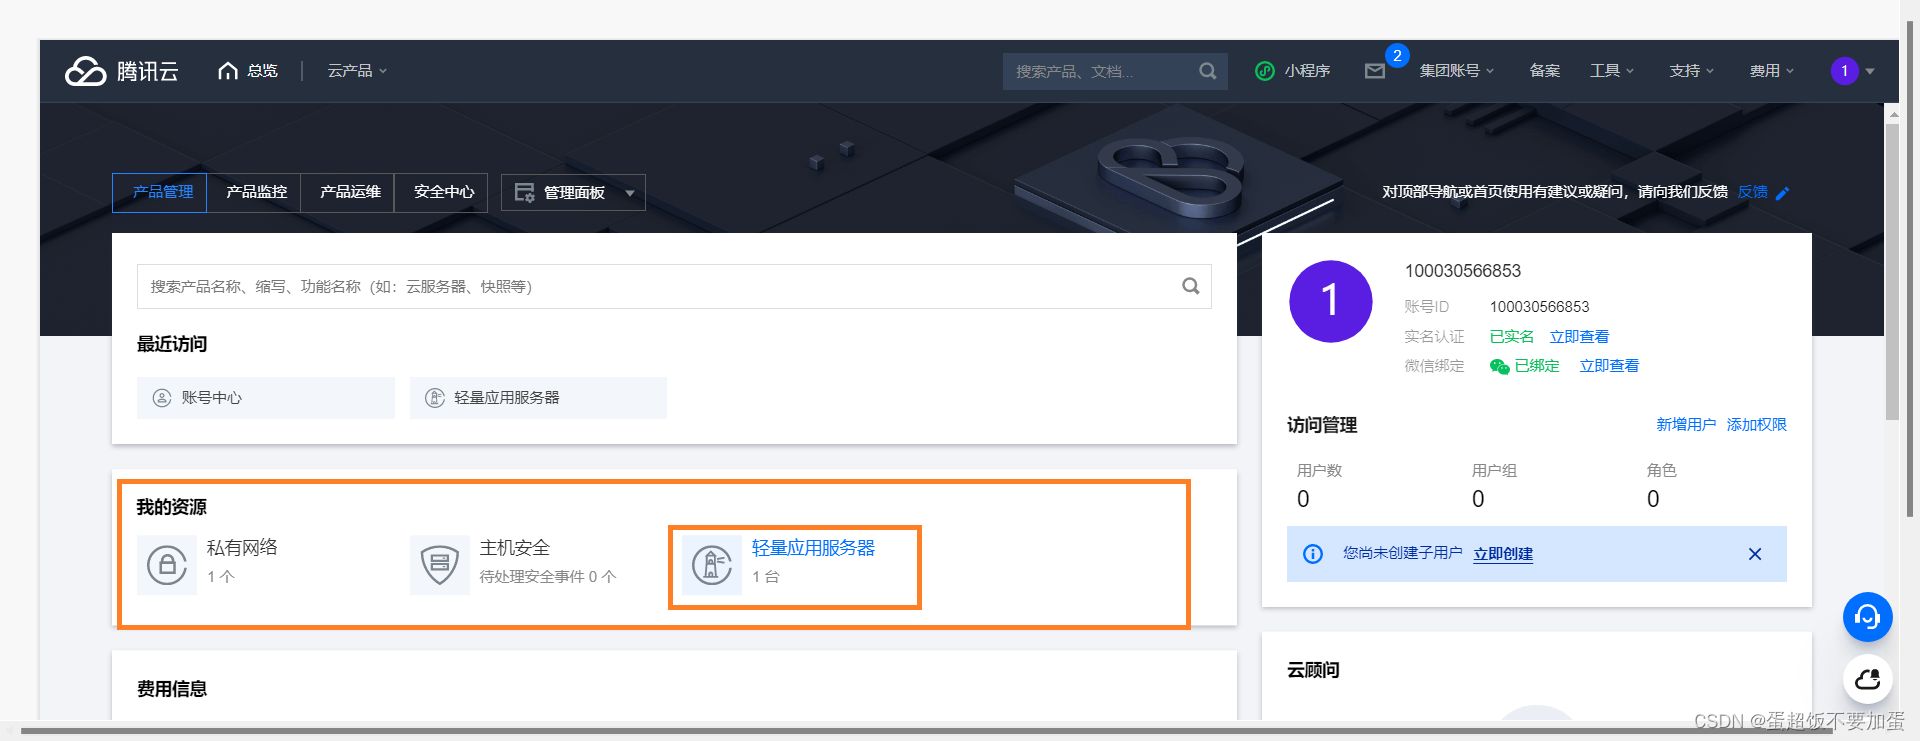Image resolution: width=1920 pixels, height=741 pixels.
Task: Click the 反馈 feedback link
Action: [x=1753, y=192]
